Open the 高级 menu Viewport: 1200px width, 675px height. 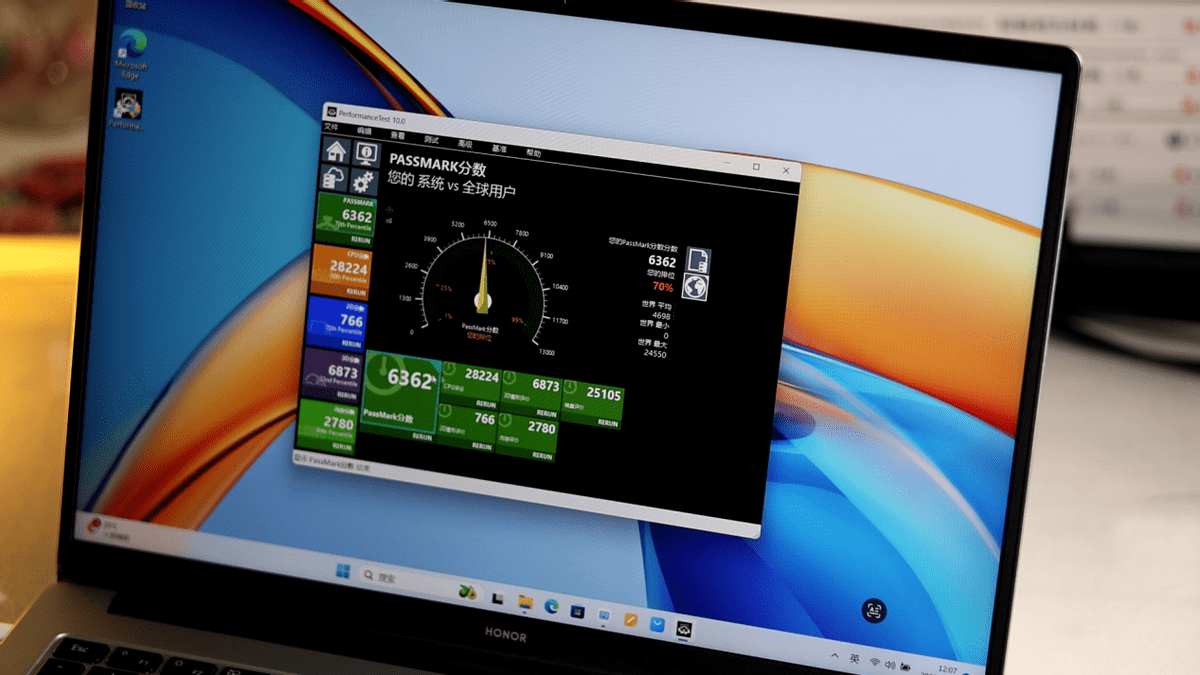pyautogui.click(x=465, y=143)
